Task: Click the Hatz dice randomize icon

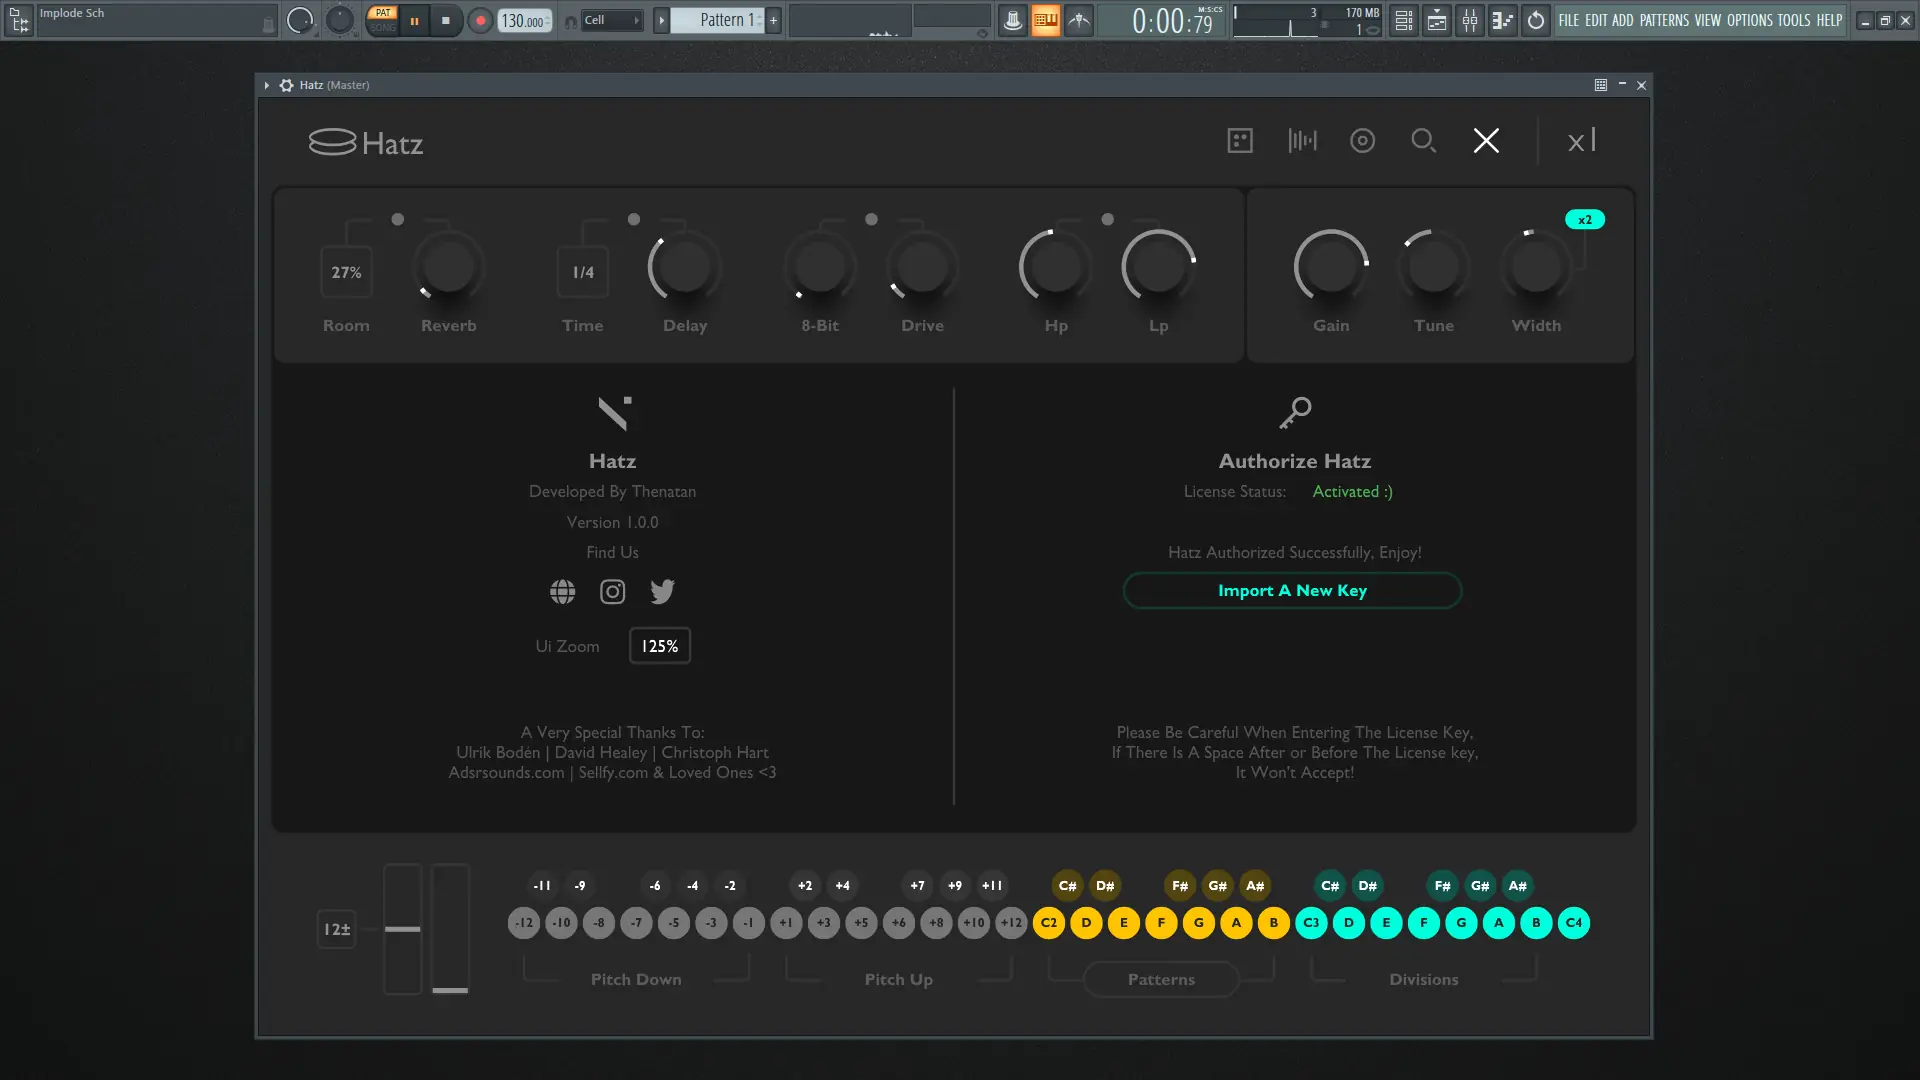Action: 1240,141
